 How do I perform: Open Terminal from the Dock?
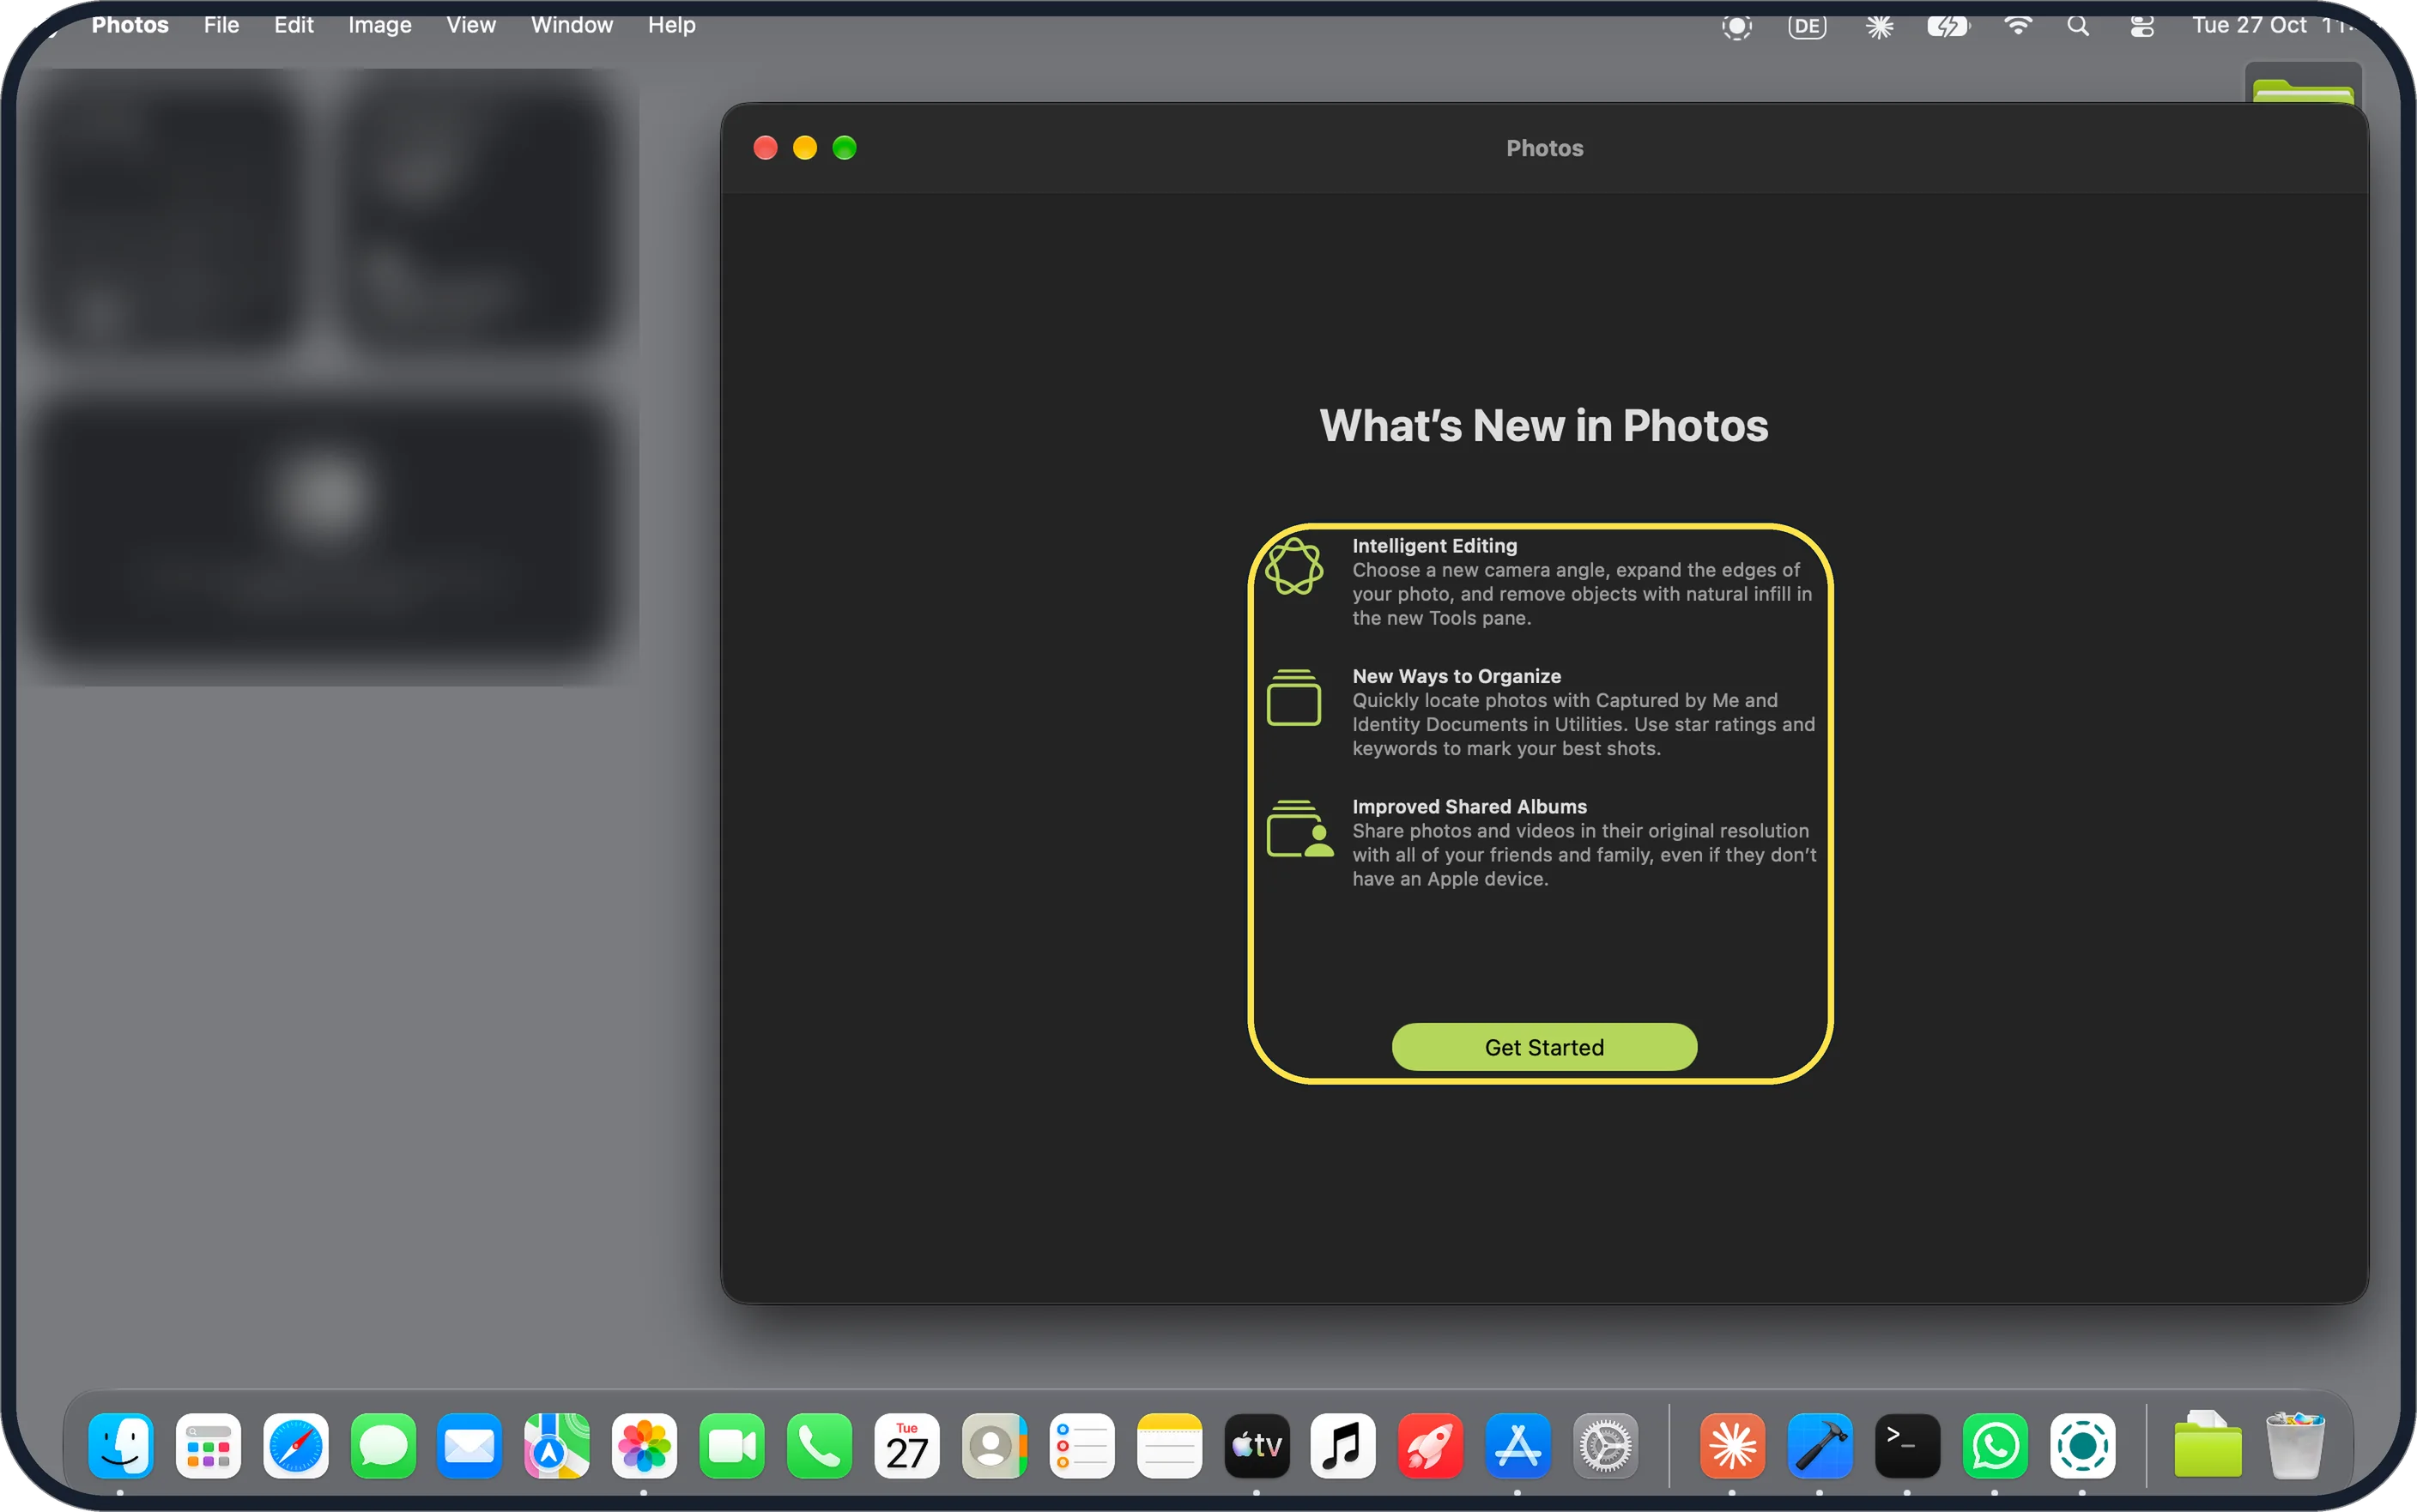point(1907,1446)
